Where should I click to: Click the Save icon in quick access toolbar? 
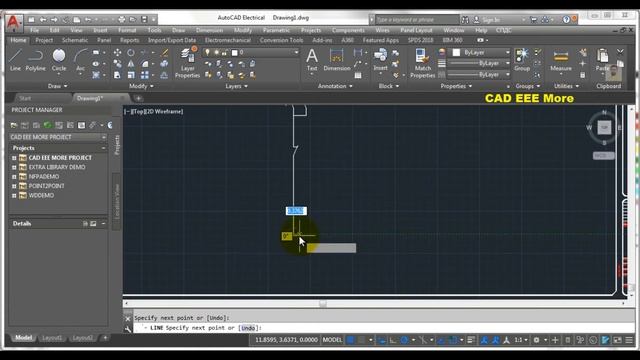point(144,19)
